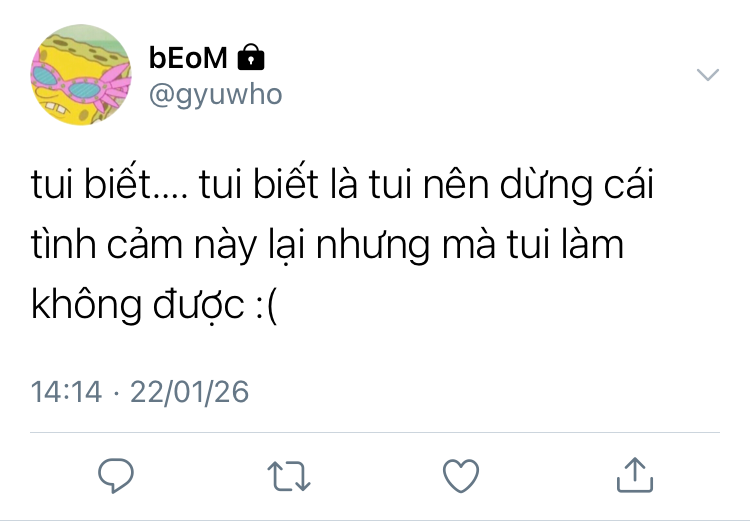Screen dimensions: 750x521
Task: Click the tweet line starting 'tình cảm này'
Action: (x=327, y=245)
